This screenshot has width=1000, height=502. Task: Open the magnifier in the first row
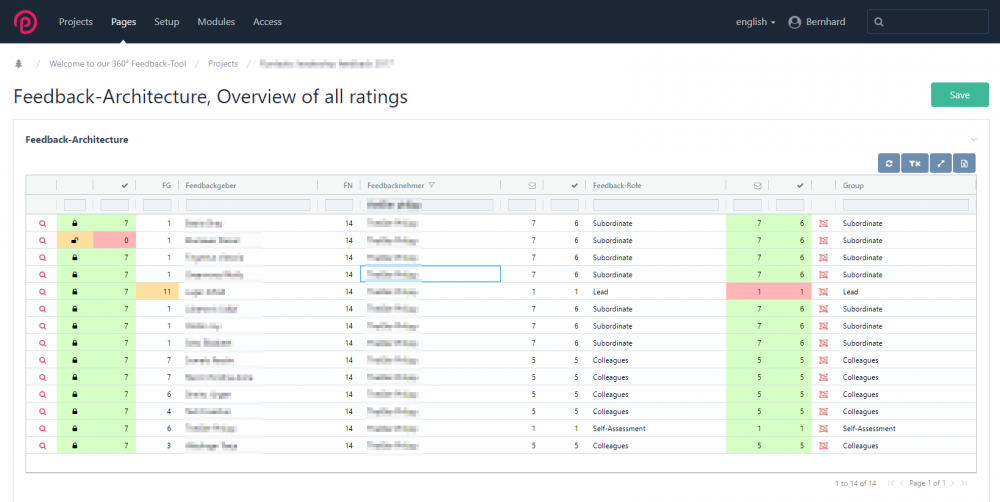click(42, 223)
